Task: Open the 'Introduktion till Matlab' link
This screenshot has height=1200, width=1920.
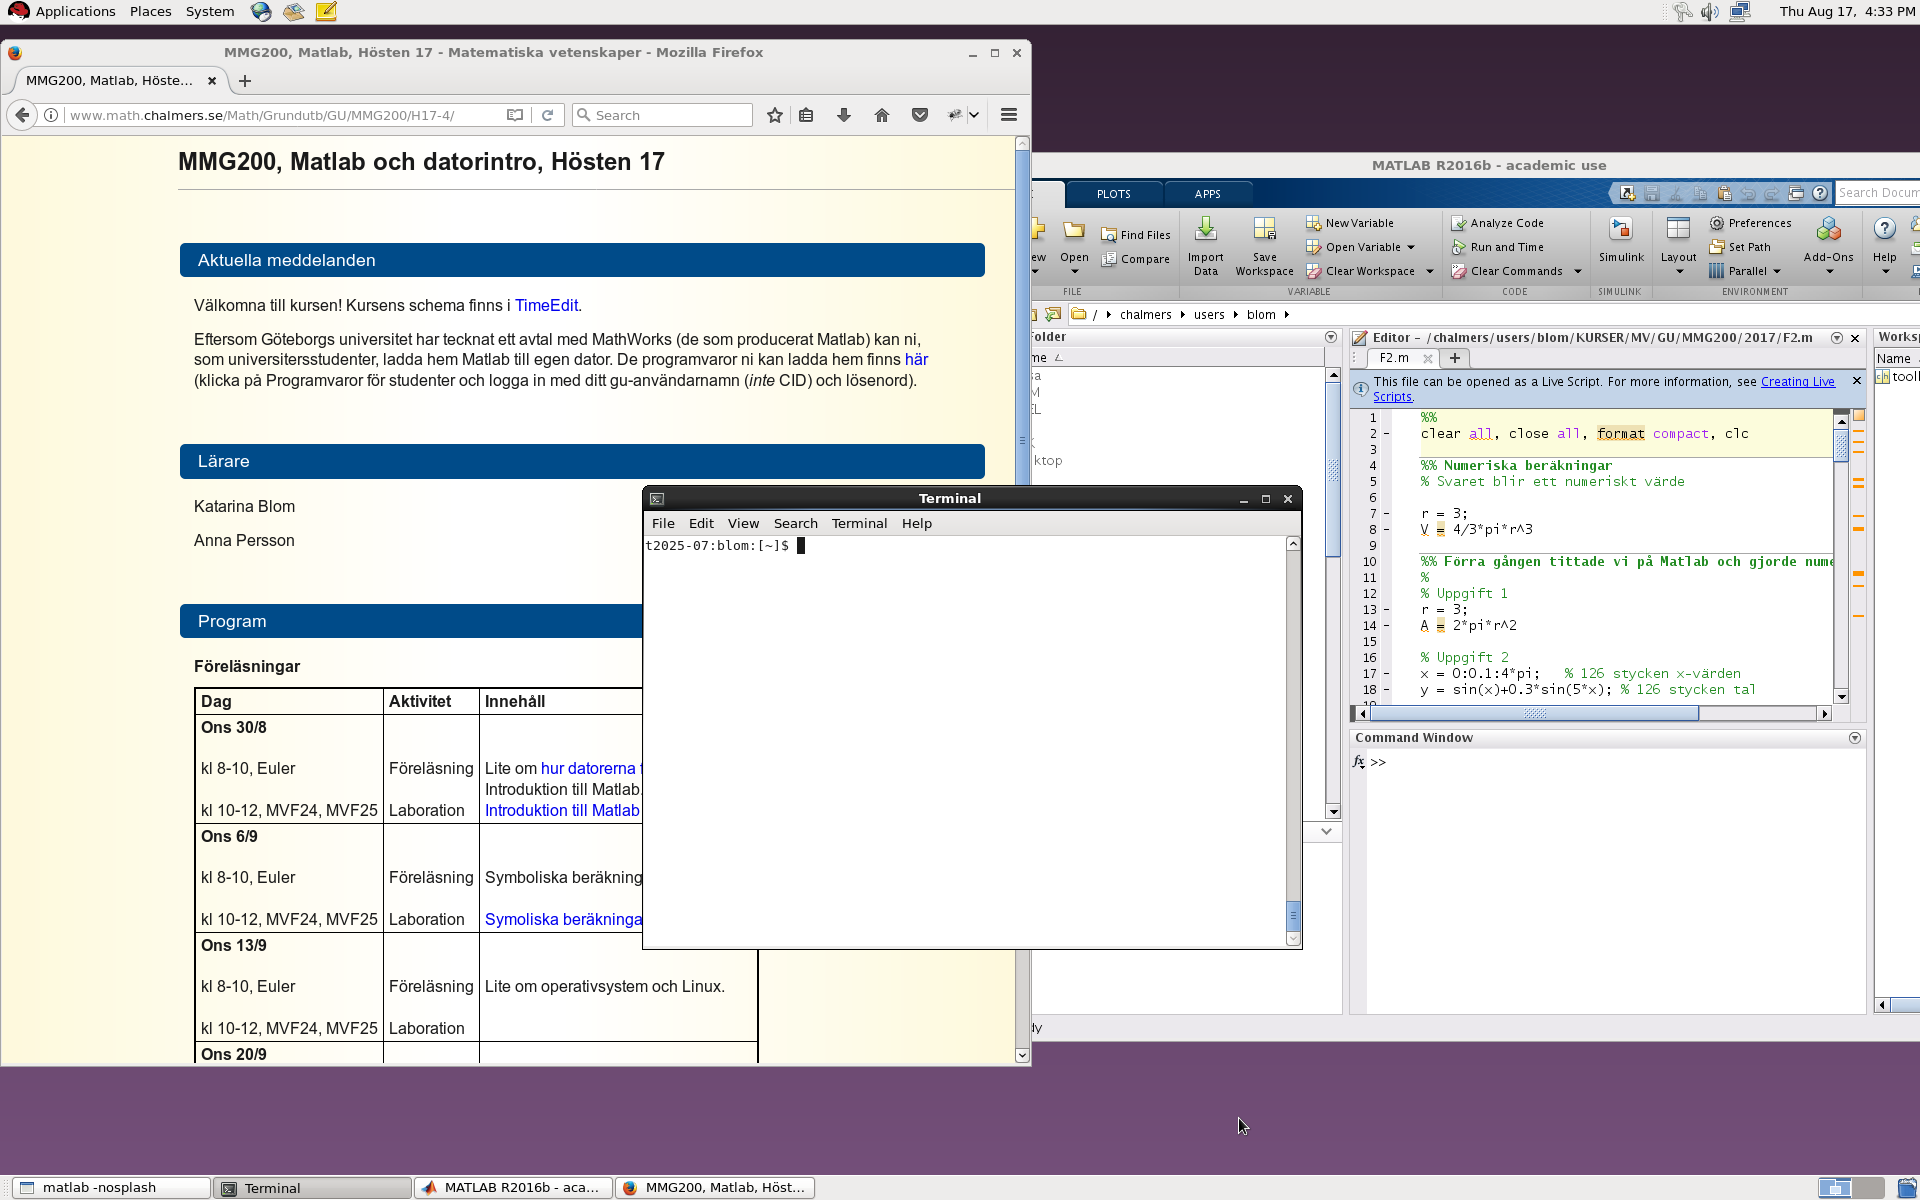Action: (562, 811)
